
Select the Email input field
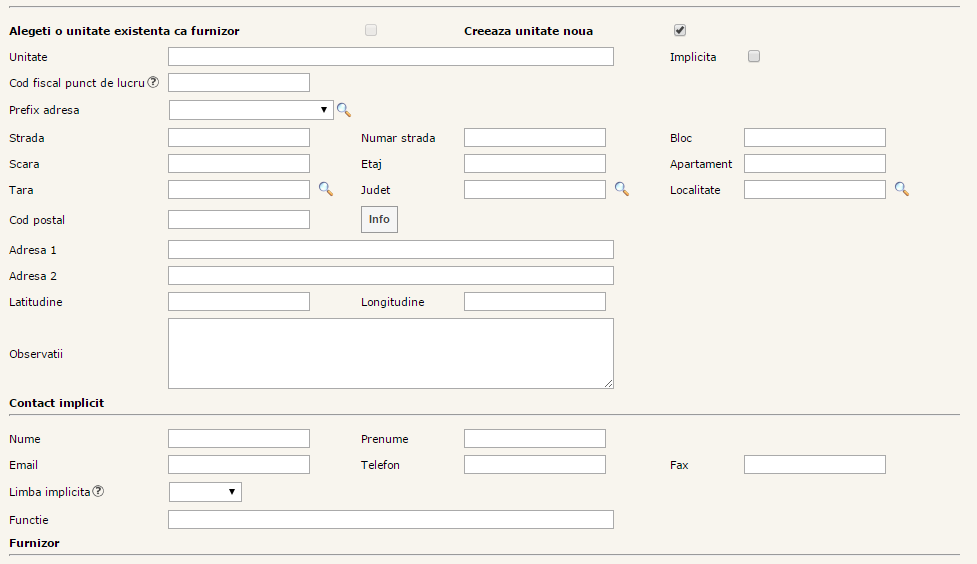click(x=239, y=465)
